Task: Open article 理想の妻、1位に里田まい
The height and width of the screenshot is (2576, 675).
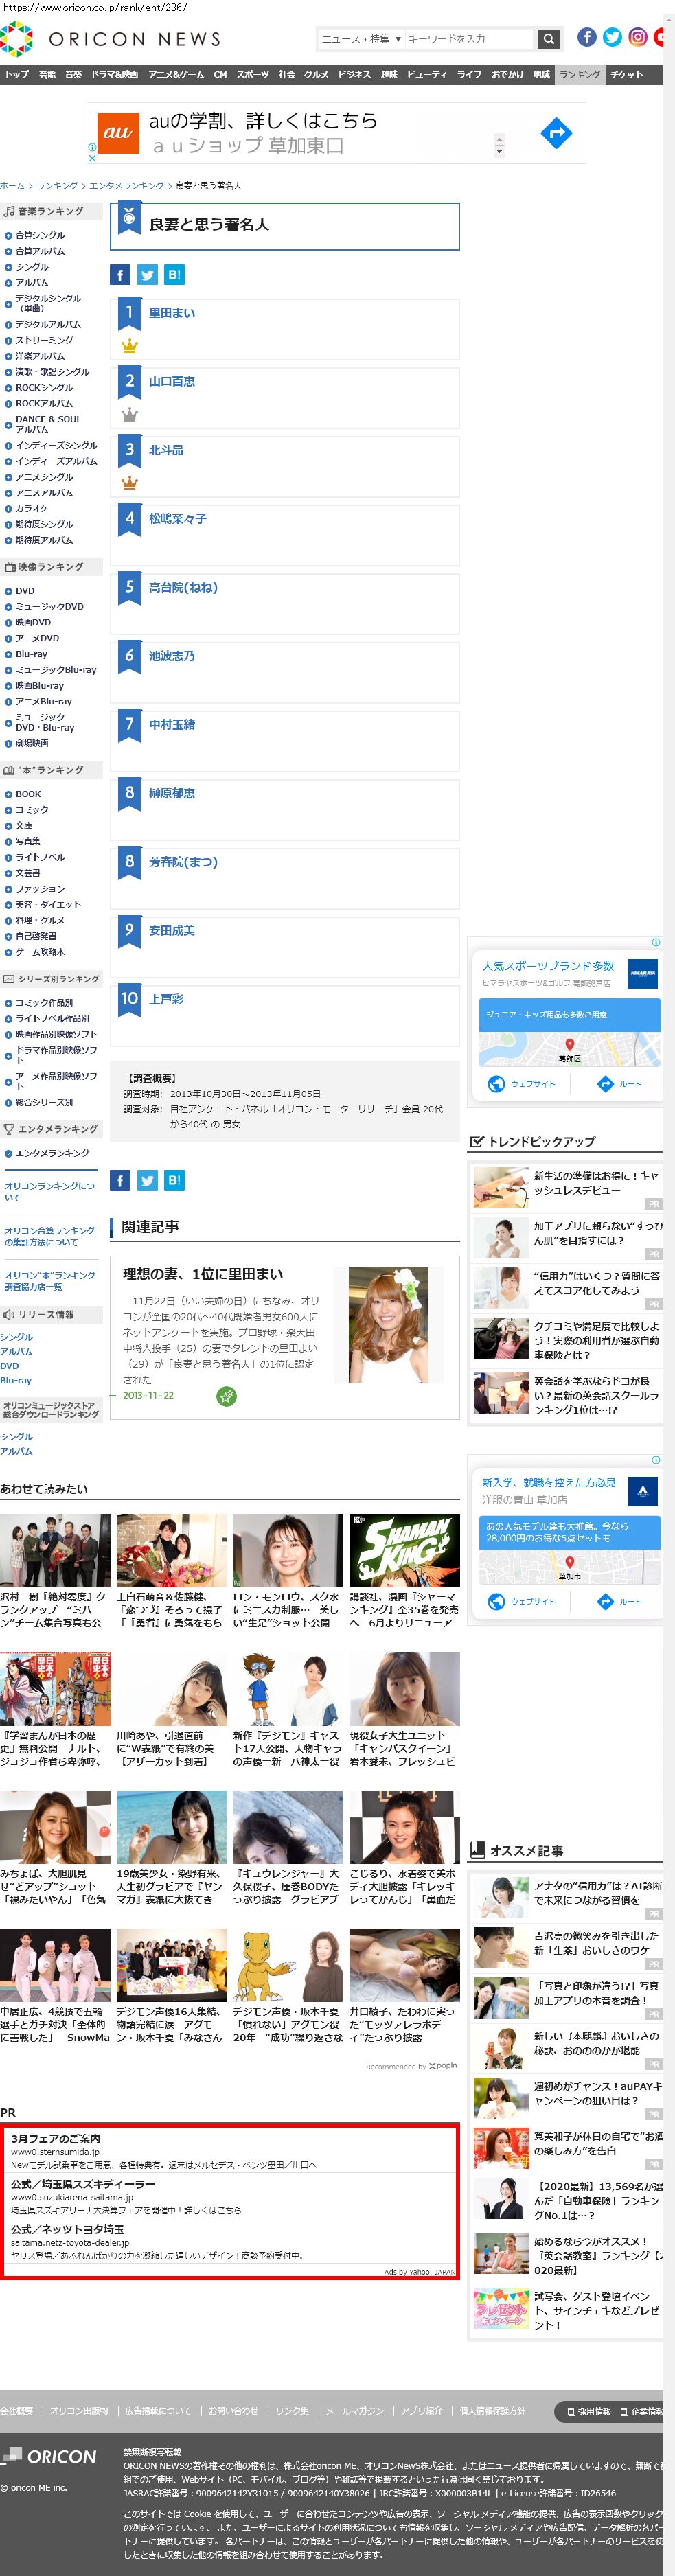Action: 203,1274
